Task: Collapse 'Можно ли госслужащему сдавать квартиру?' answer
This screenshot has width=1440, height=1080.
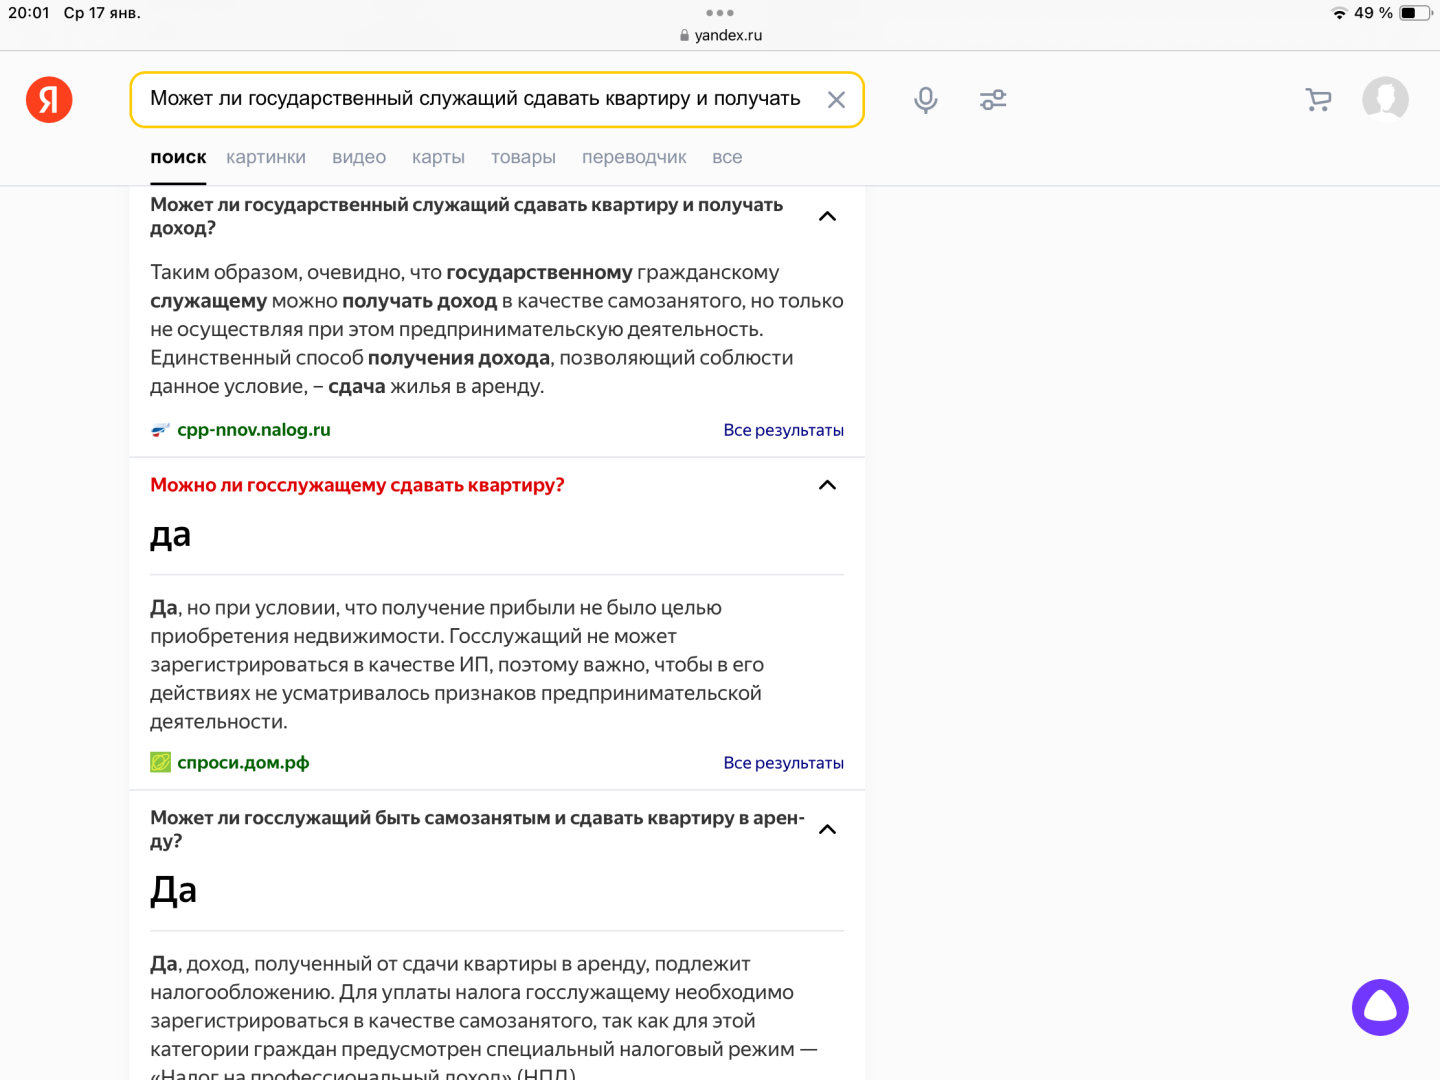Action: coord(827,485)
